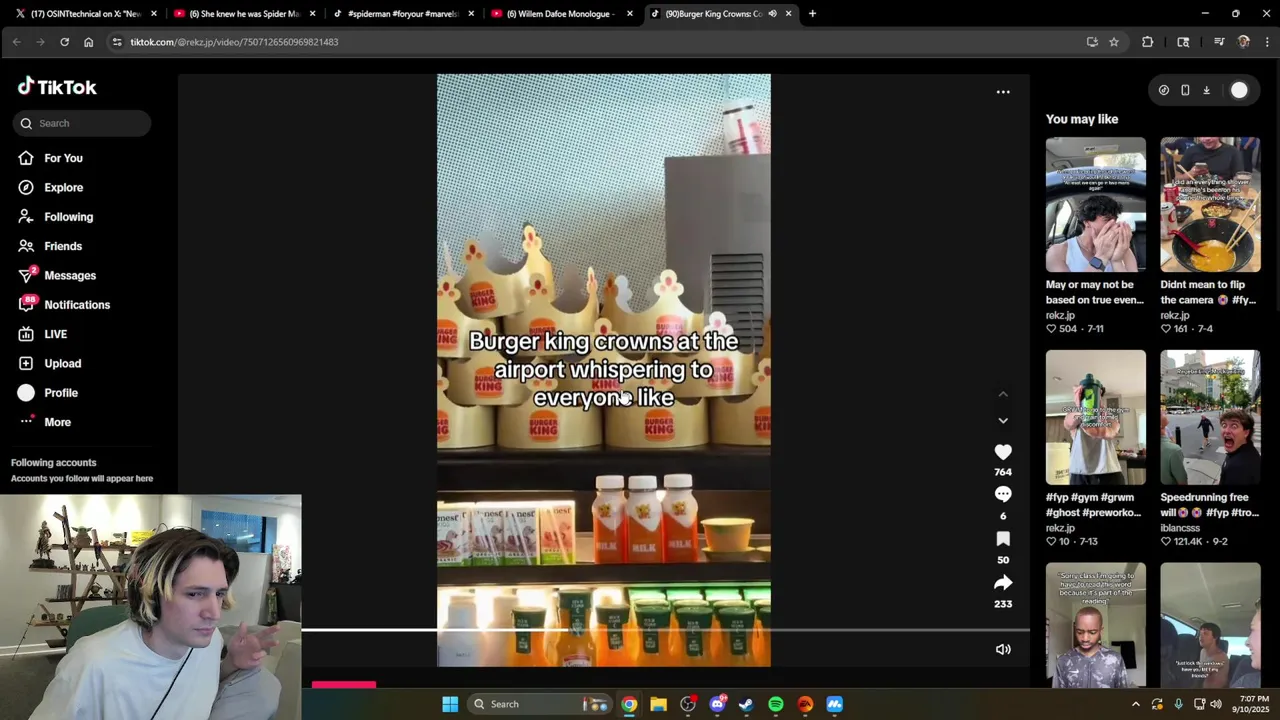Screen dimensions: 1280x720
Task: Open Spotify from the taskbar
Action: [776, 704]
